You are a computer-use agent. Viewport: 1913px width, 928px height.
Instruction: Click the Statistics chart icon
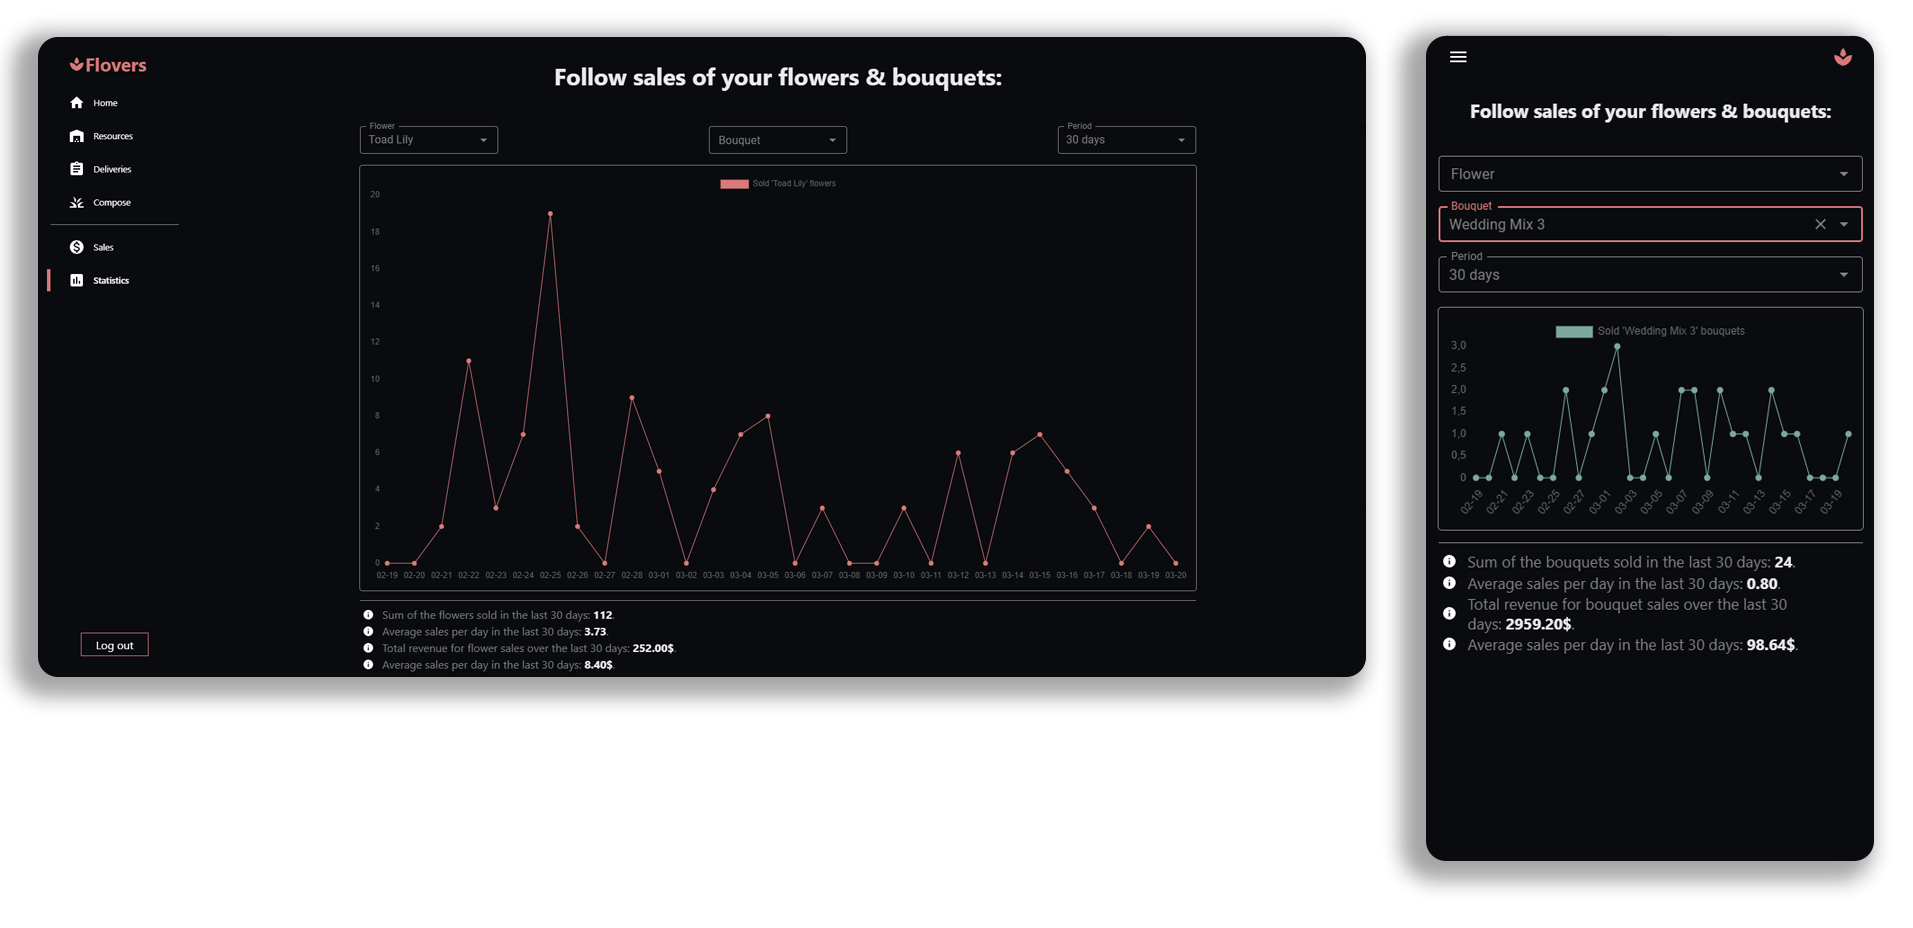[77, 280]
